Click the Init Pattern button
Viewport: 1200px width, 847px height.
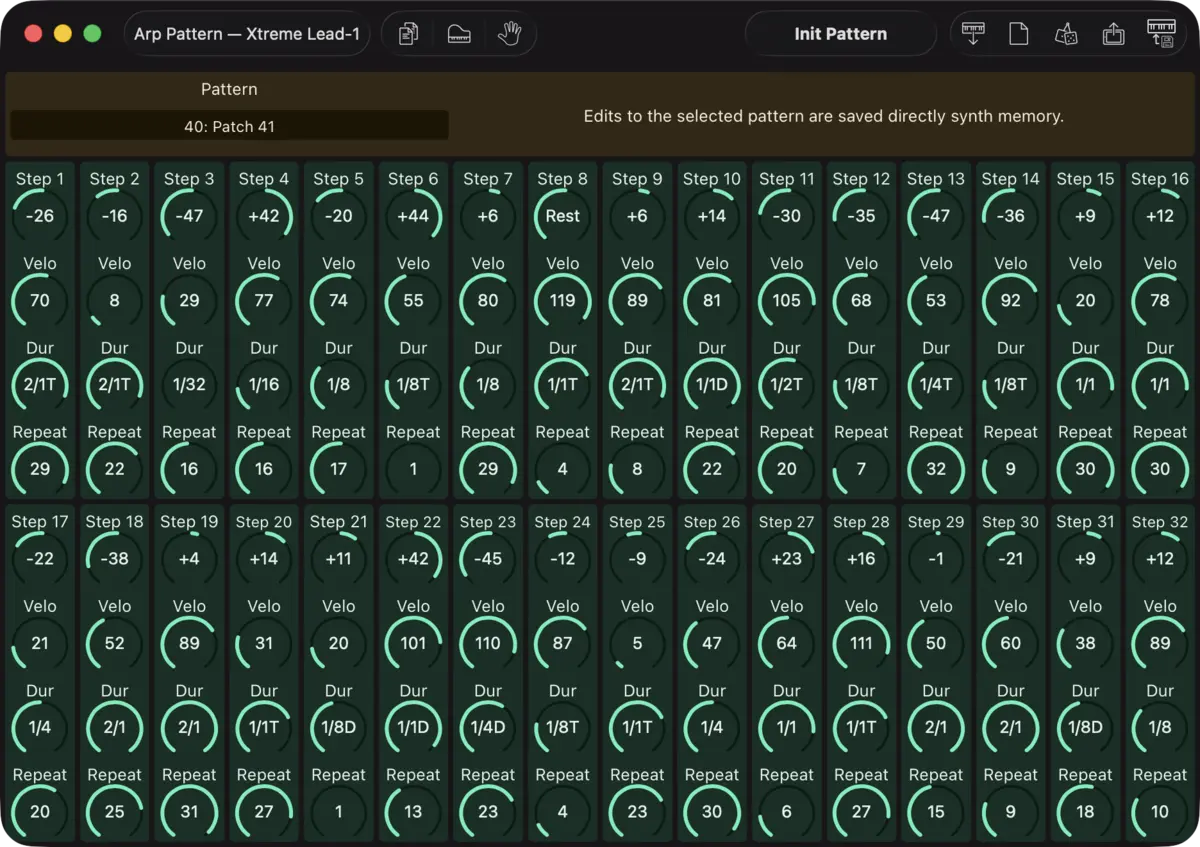(x=841, y=34)
